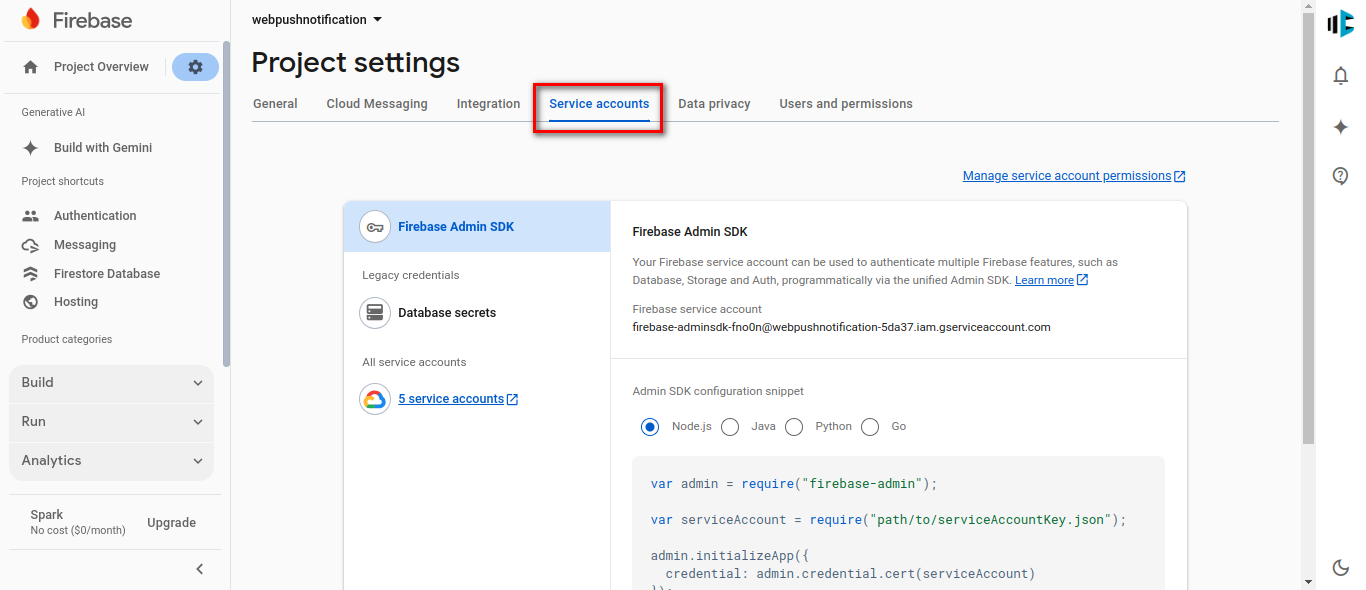Click the project settings gear icon

click(195, 67)
